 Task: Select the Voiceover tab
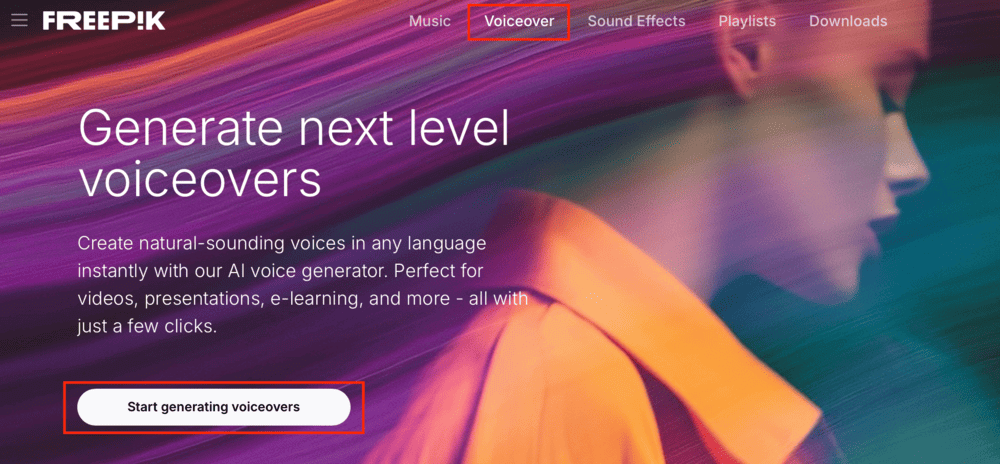tap(519, 21)
